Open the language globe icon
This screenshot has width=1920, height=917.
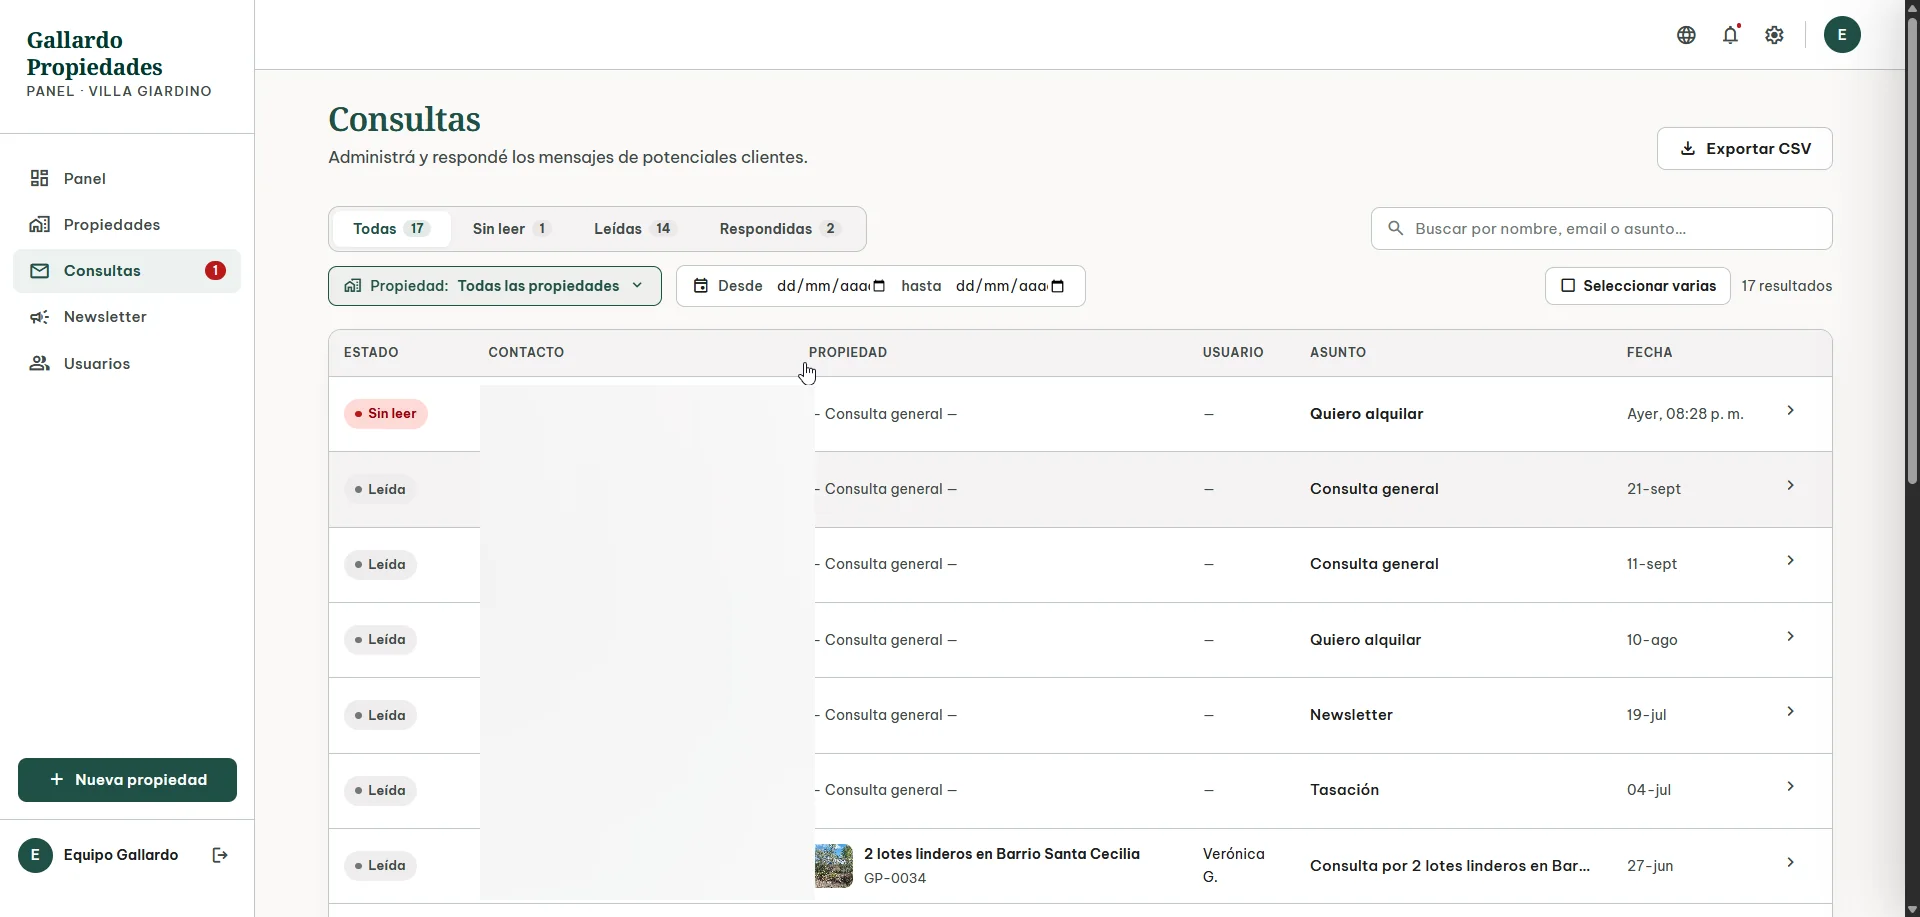pos(1686,35)
